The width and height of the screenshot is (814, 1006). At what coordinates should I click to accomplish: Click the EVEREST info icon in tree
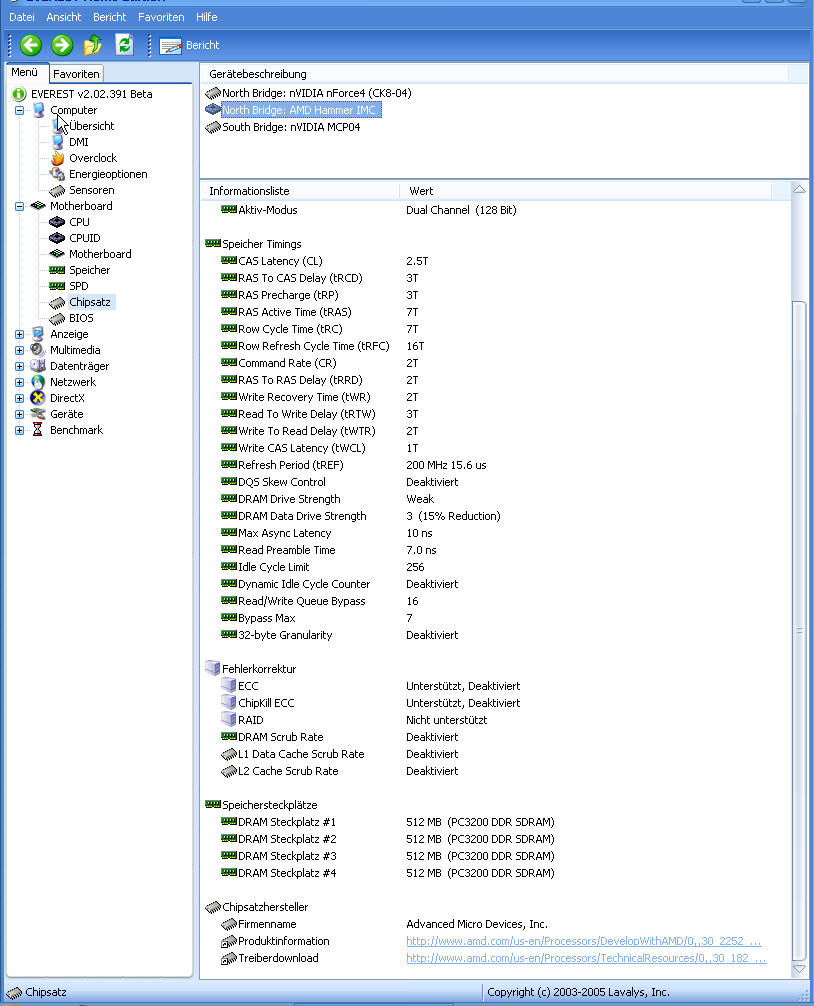[19, 94]
